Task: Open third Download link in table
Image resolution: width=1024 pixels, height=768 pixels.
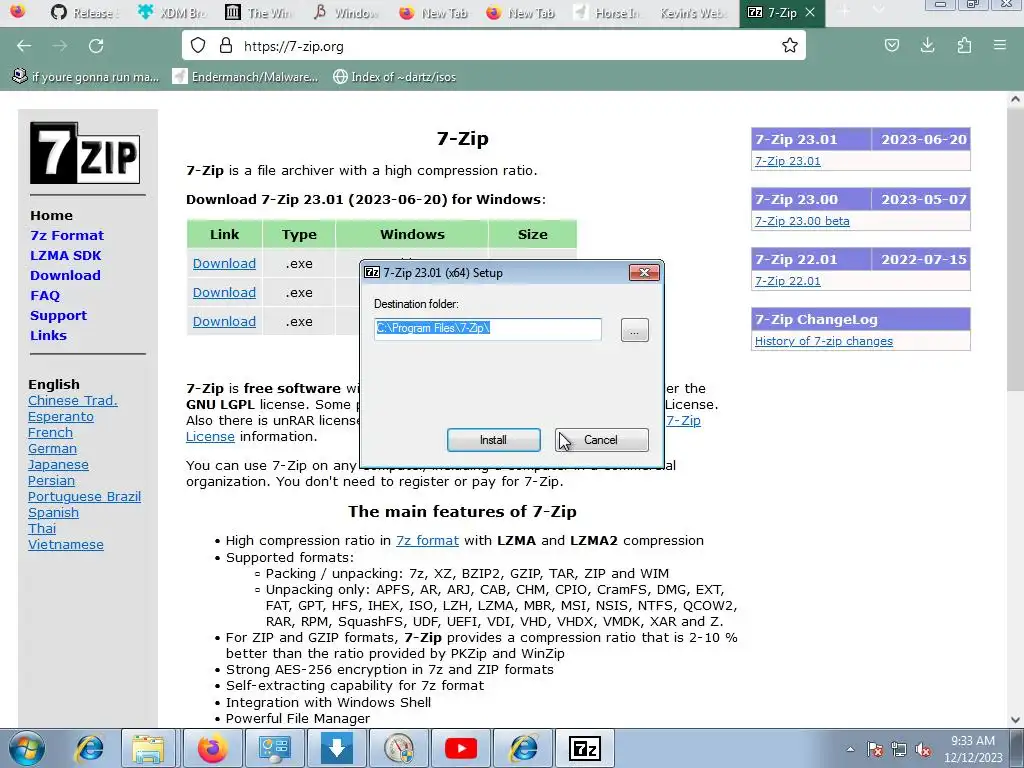Action: coord(224,321)
